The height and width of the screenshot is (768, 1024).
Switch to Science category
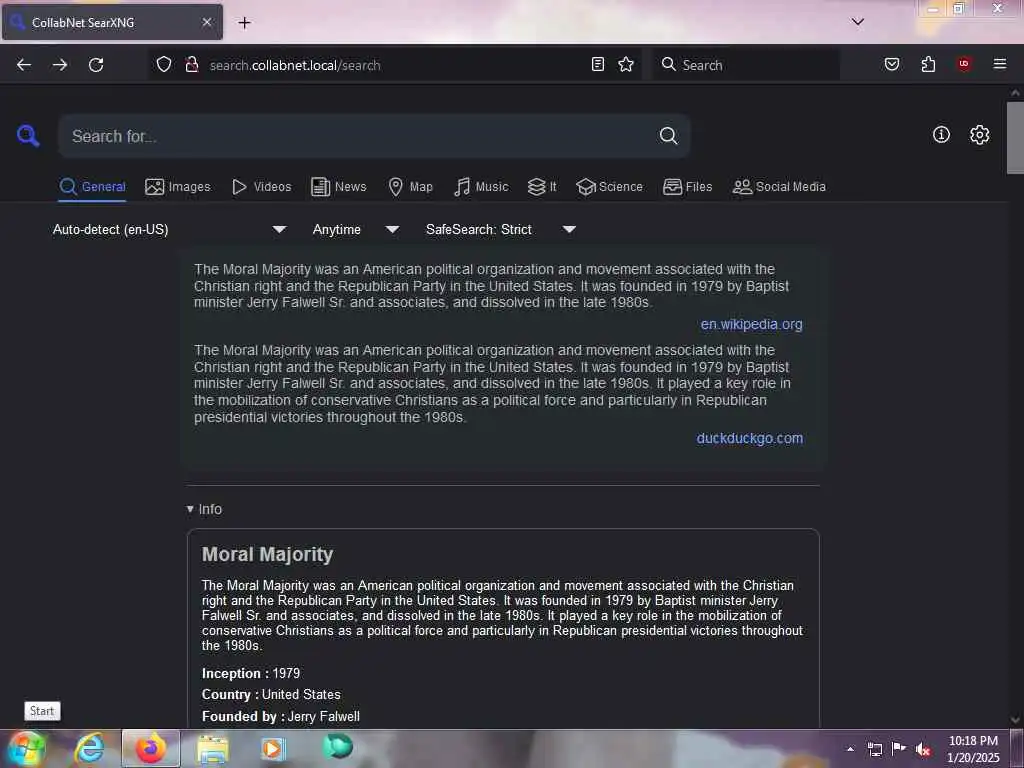609,187
